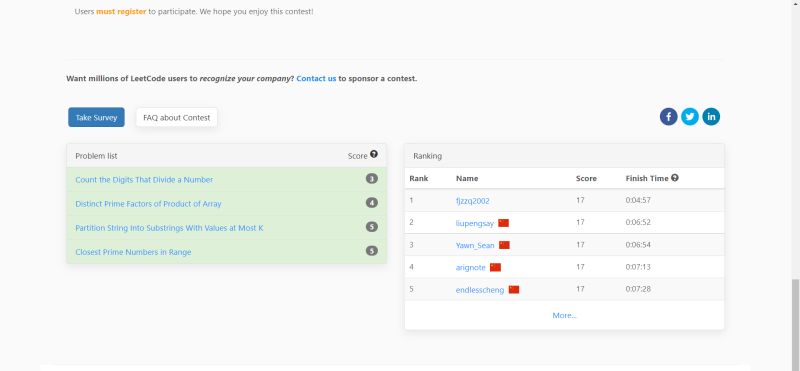Click the Score help question-mark icon
The image size is (800, 371).
pos(374,154)
